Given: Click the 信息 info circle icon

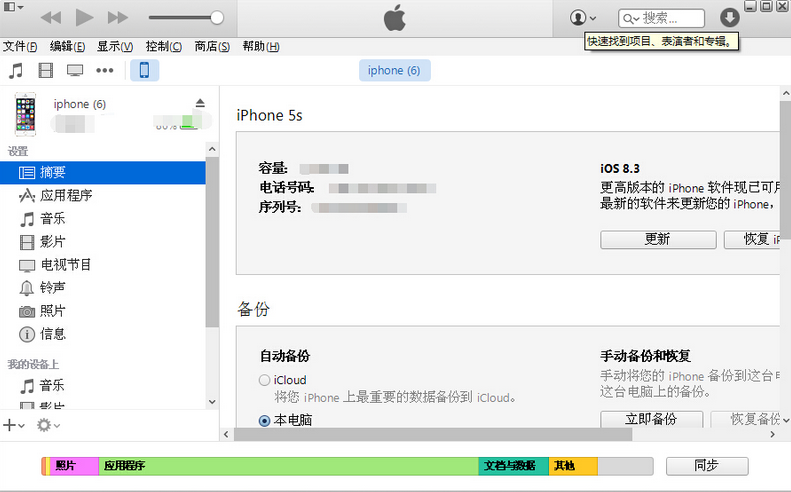Looking at the screenshot, I should click(x=27, y=334).
